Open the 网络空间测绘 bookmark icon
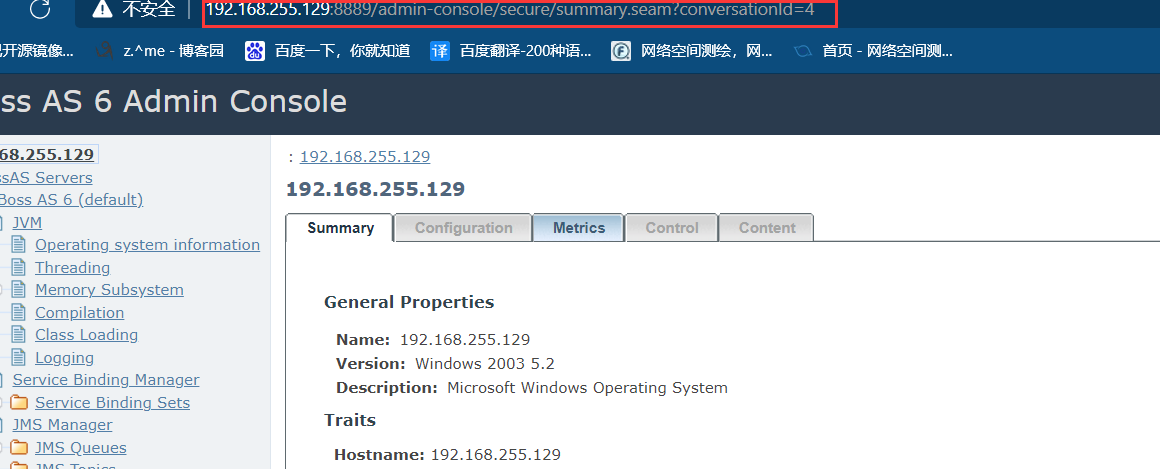1160x469 pixels. [621, 51]
